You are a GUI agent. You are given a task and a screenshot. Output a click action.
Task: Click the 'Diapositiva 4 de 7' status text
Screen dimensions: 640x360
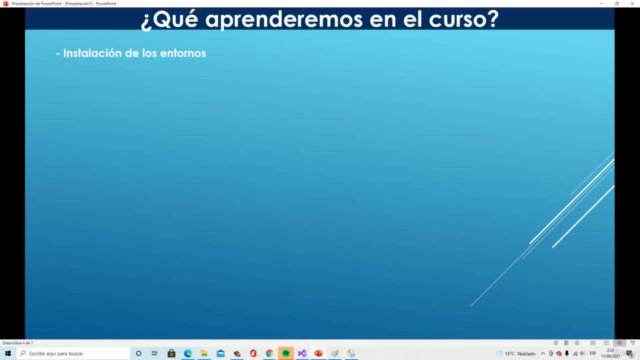click(18, 343)
